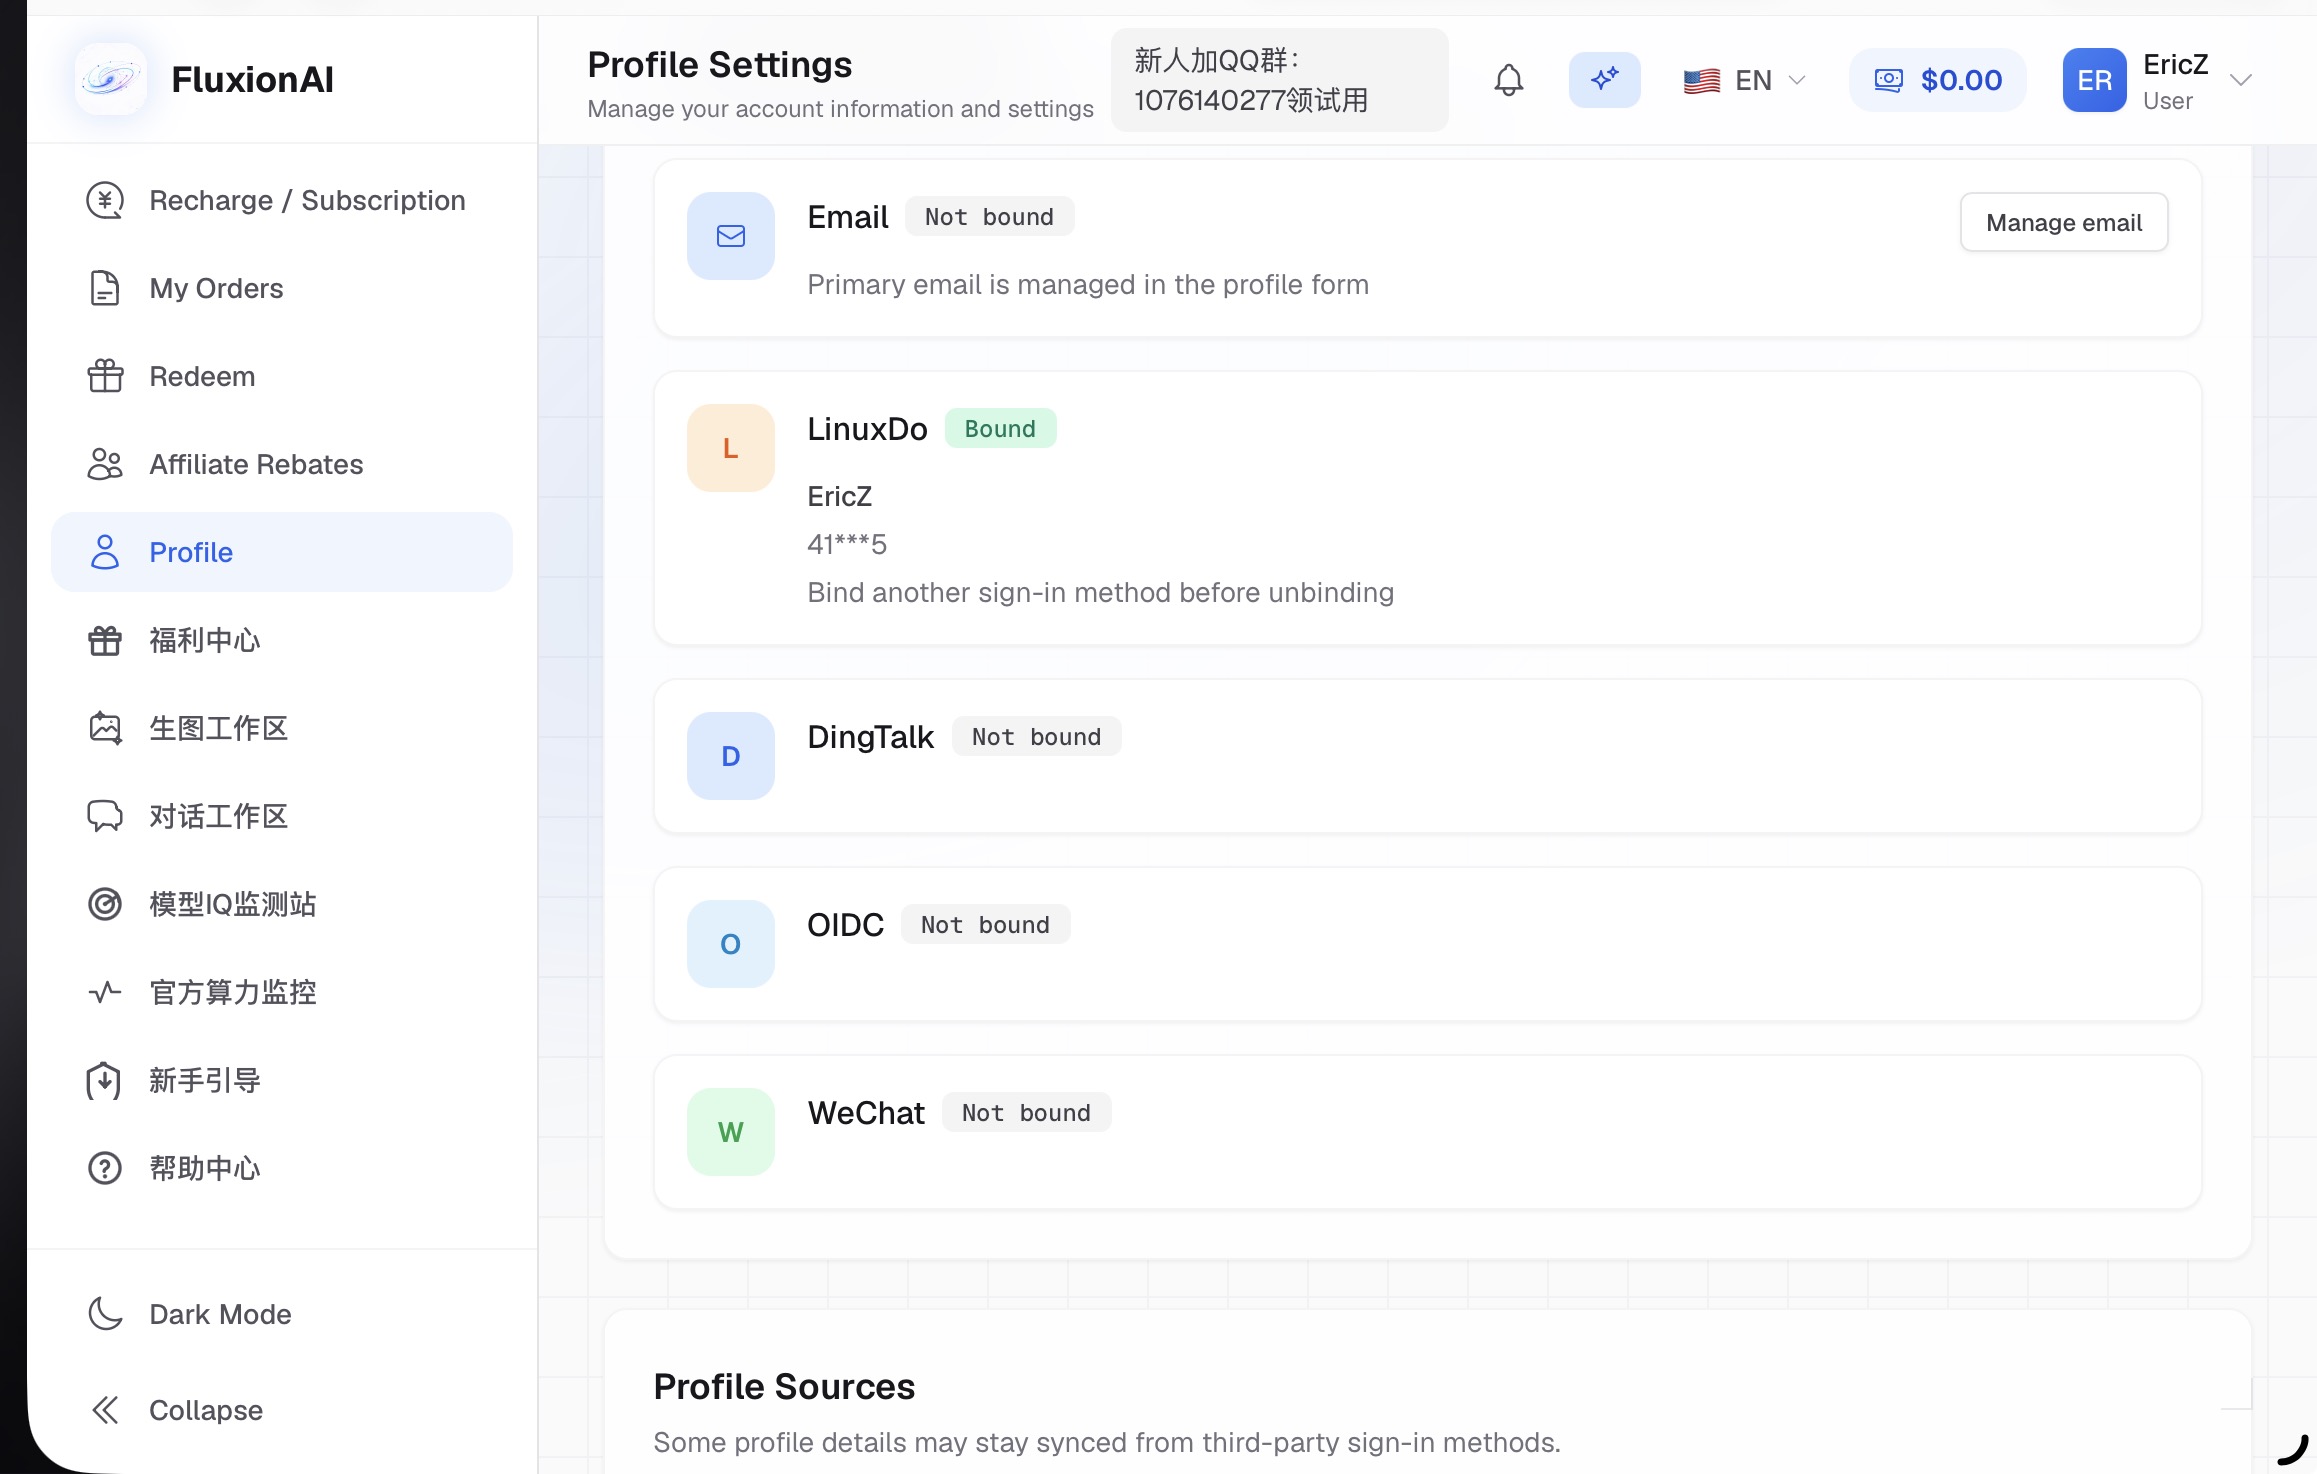This screenshot has width=2317, height=1474.
Task: Click the OIDC 'O' icon tile
Action: (x=731, y=944)
